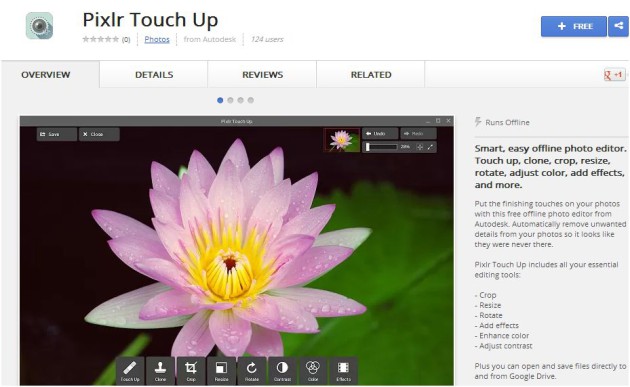Image resolution: width=630 pixels, height=387 pixels.
Task: Click the share icon button
Action: tap(618, 26)
